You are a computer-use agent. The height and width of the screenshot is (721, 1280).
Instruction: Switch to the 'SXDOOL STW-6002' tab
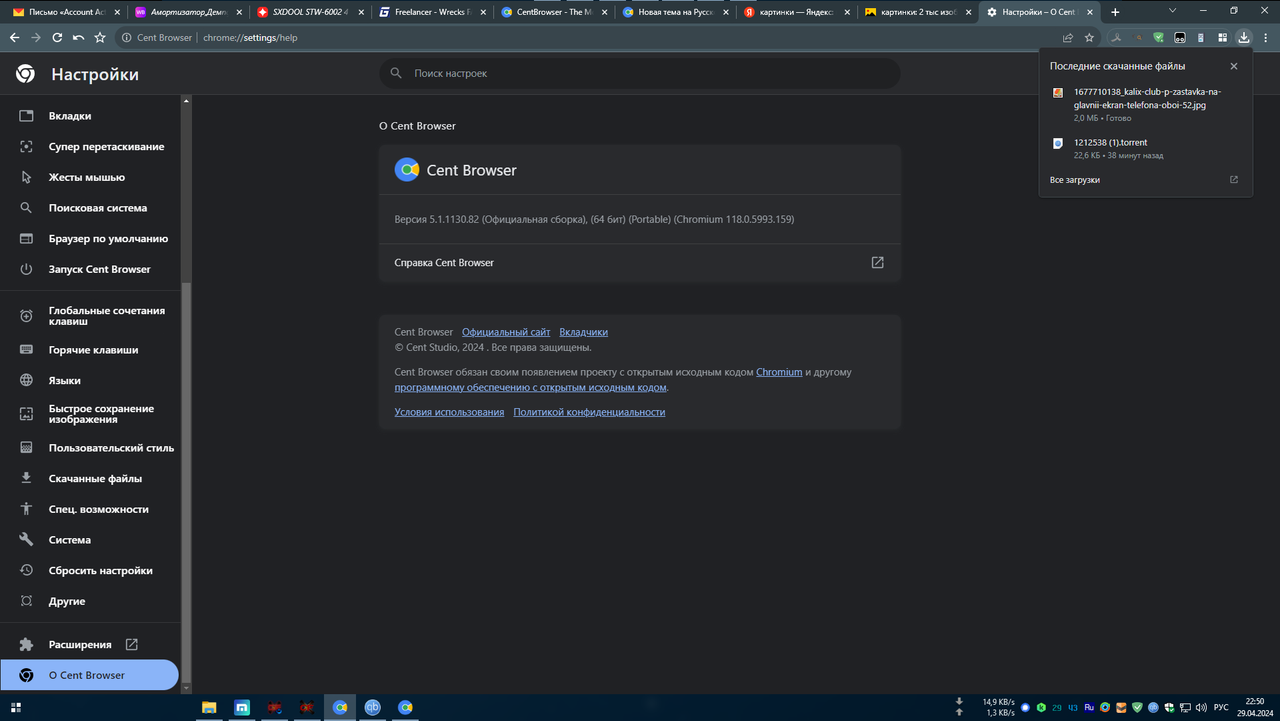pyautogui.click(x=310, y=12)
